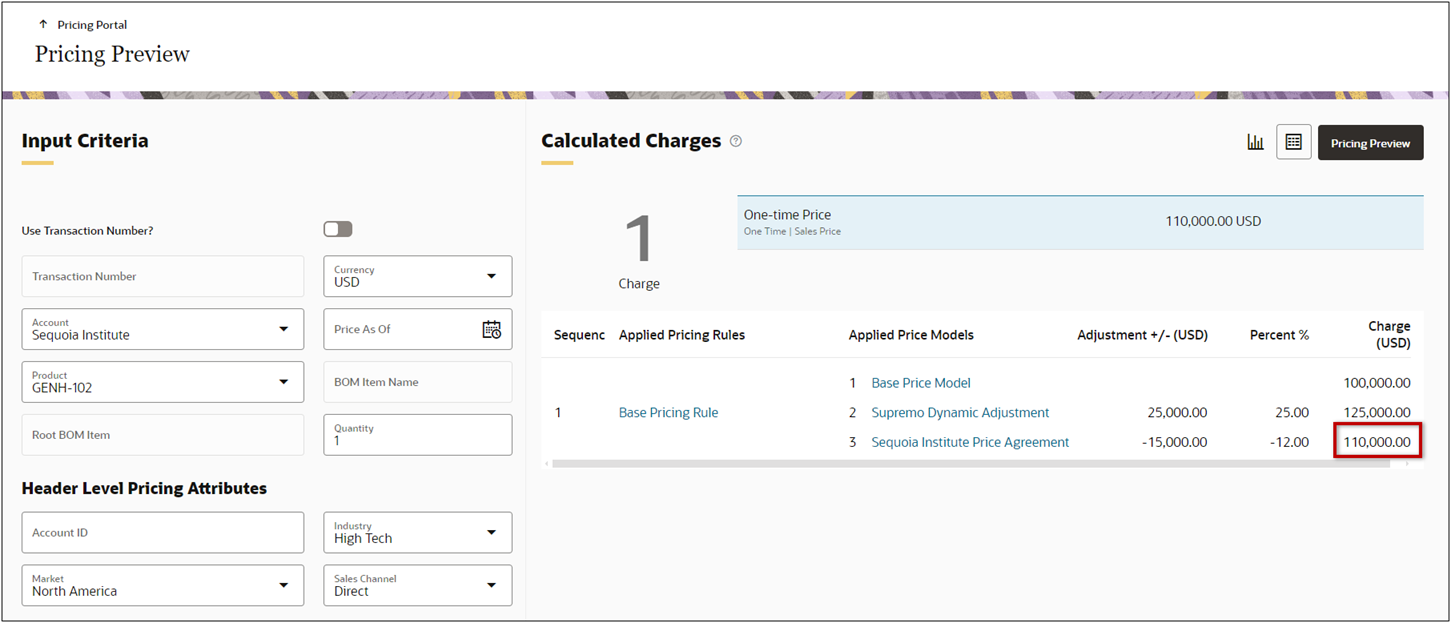Navigate back via the Pricing Portal arrow
The width and height of the screenshot is (1451, 623).
point(41,23)
